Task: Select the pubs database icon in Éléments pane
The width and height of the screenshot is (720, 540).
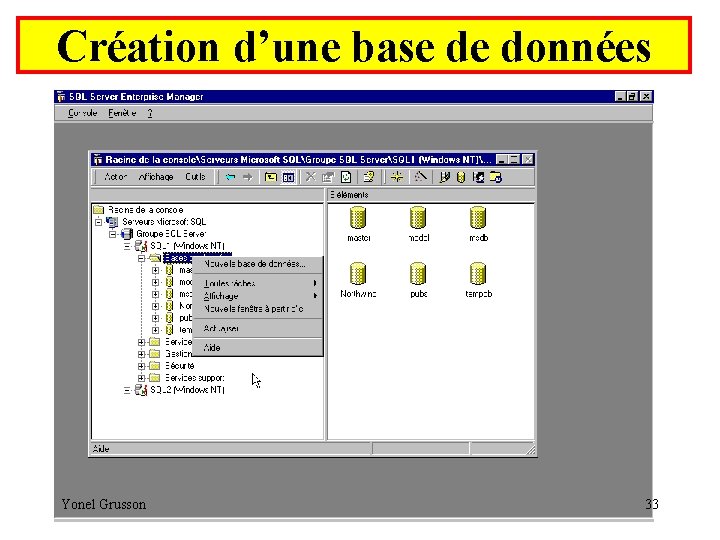Action: pyautogui.click(x=418, y=274)
